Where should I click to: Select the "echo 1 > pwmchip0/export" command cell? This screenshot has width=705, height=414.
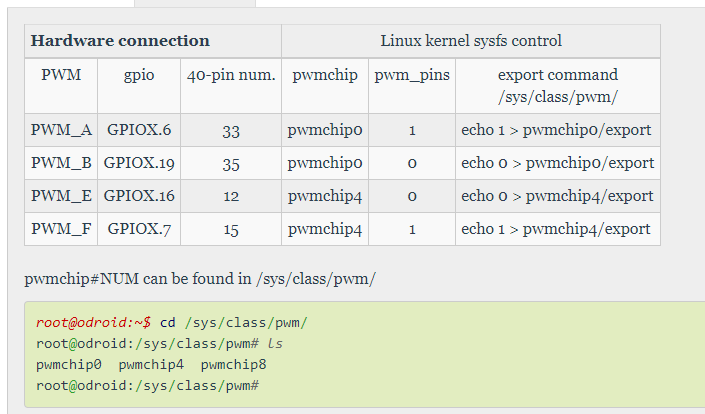tap(556, 130)
